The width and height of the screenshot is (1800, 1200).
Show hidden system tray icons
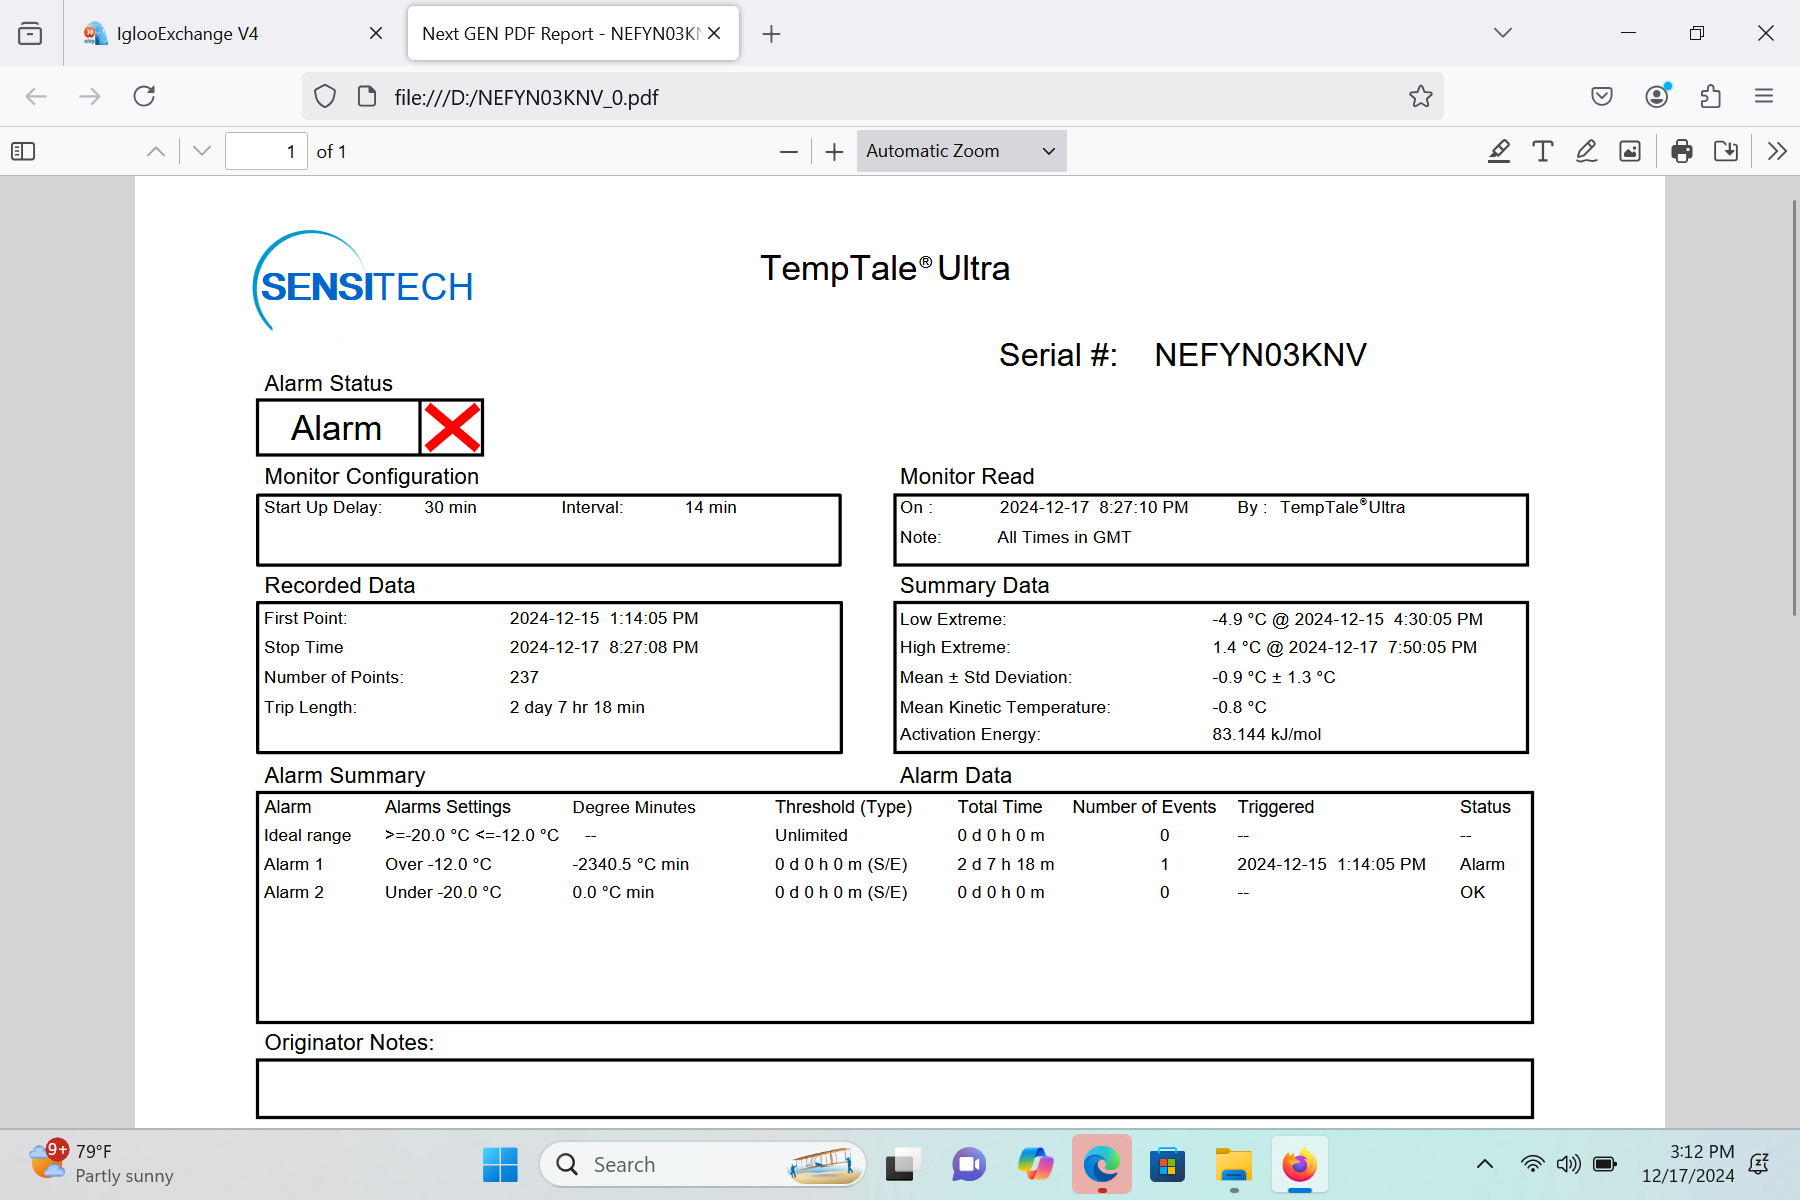(x=1485, y=1163)
